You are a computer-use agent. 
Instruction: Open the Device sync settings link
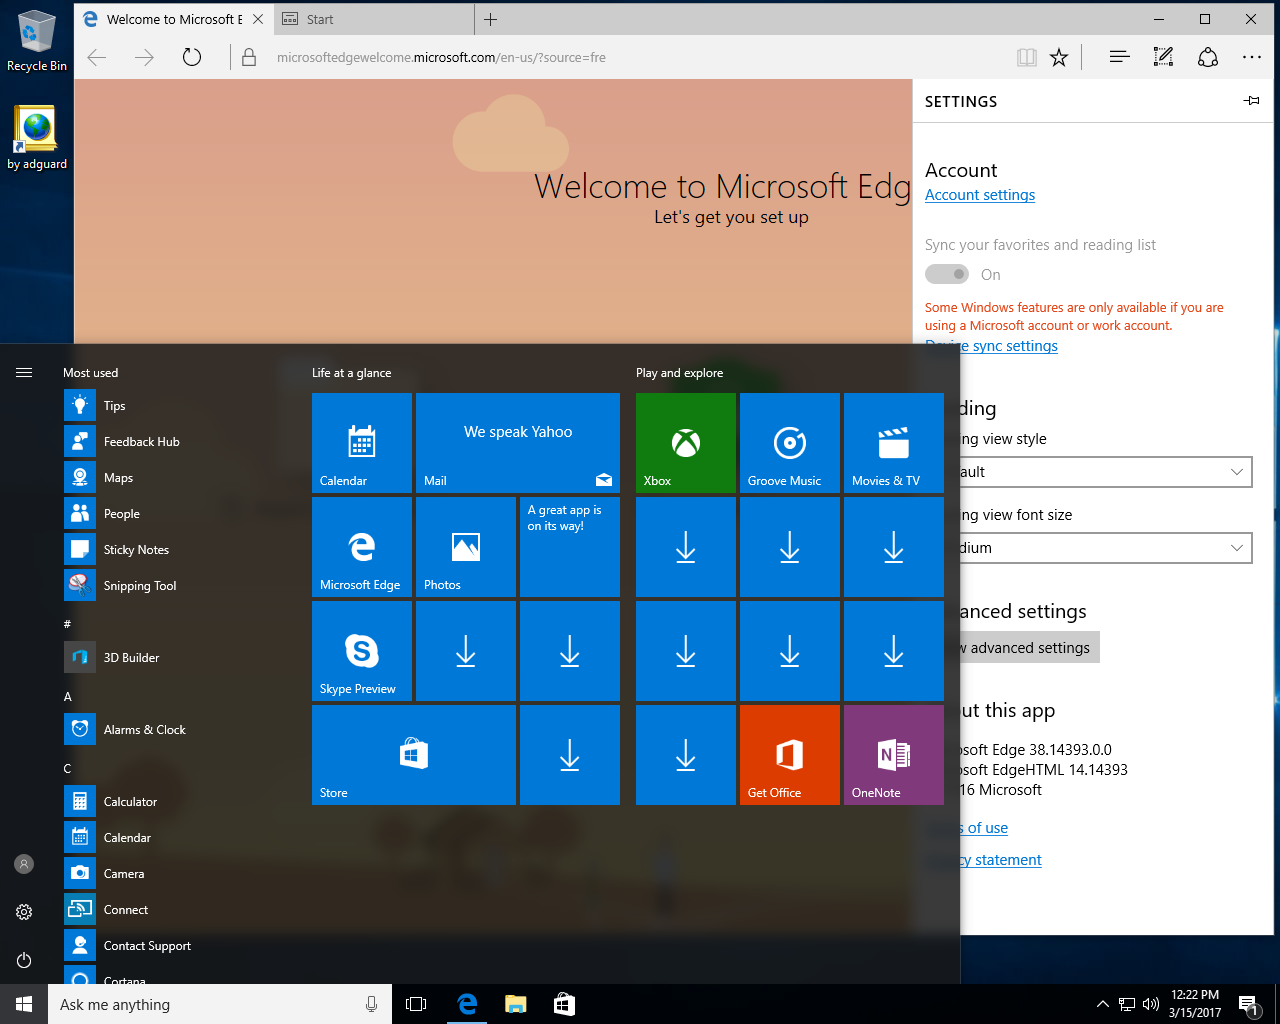[991, 346]
